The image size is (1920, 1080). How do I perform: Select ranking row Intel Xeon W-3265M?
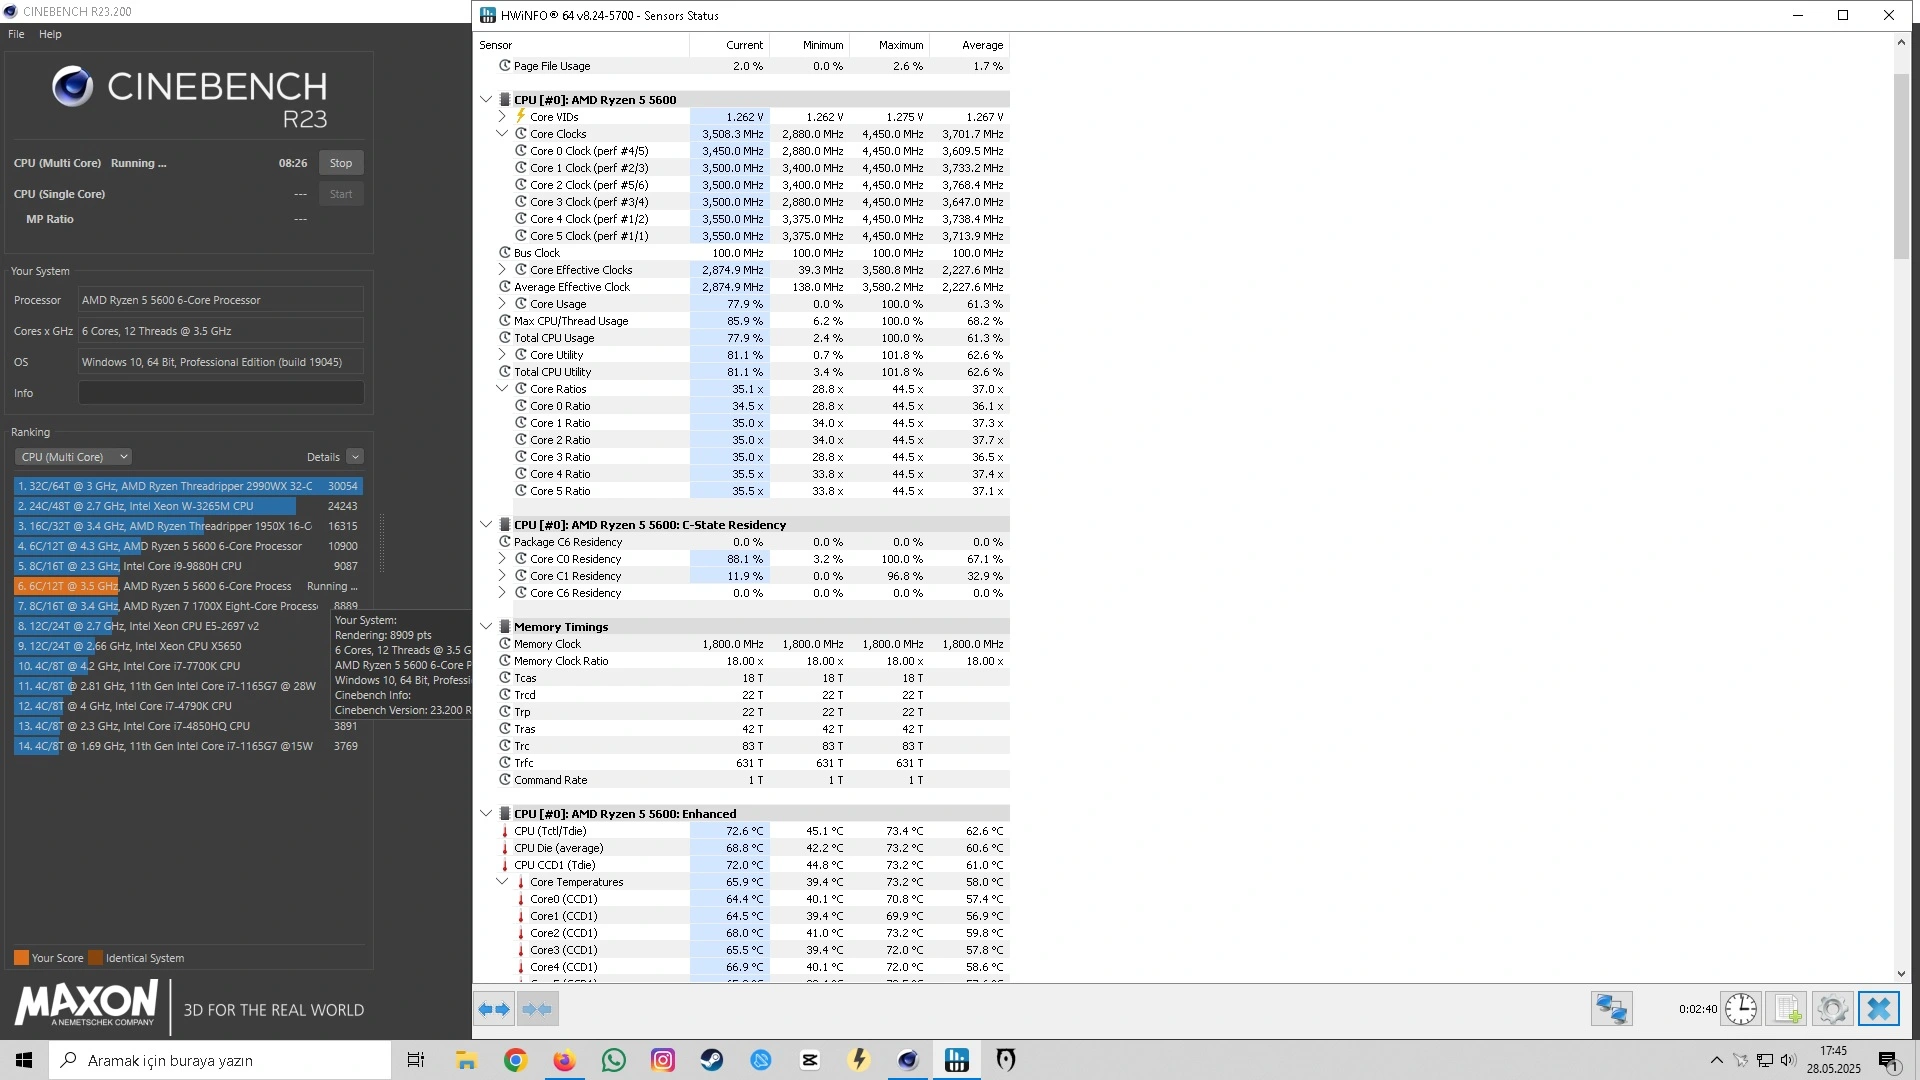188,506
